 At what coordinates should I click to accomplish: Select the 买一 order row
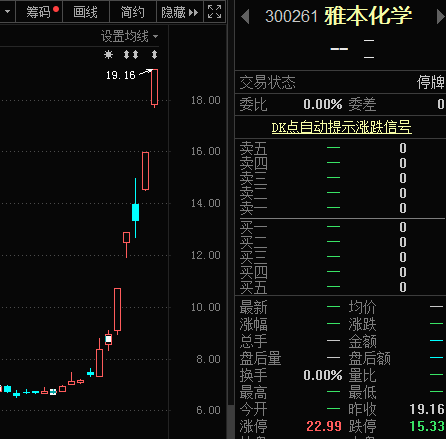(x=340, y=227)
